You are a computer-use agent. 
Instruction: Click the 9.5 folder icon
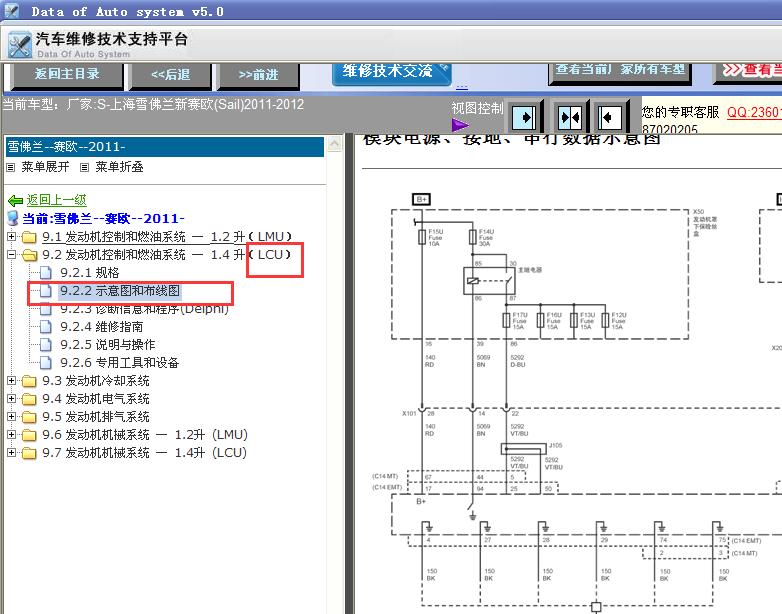[29, 417]
